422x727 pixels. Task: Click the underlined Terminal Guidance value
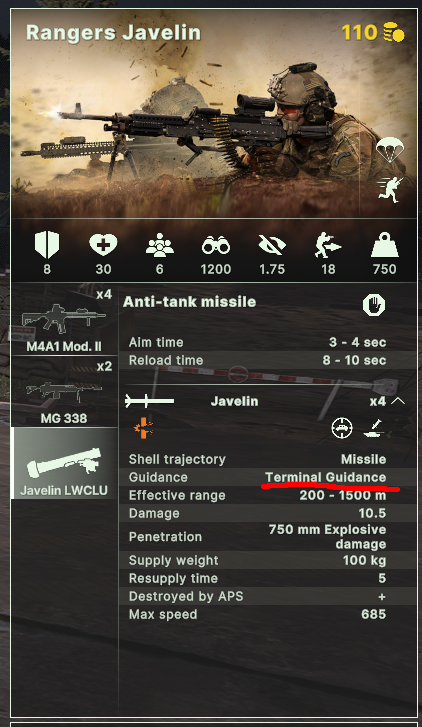(x=326, y=477)
